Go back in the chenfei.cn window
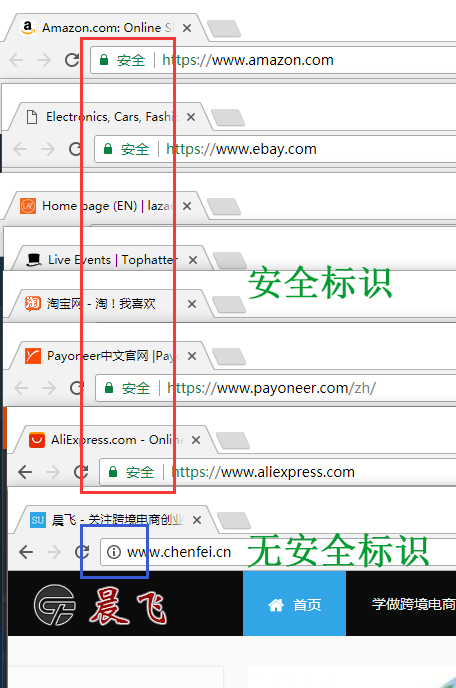 pos(26,552)
